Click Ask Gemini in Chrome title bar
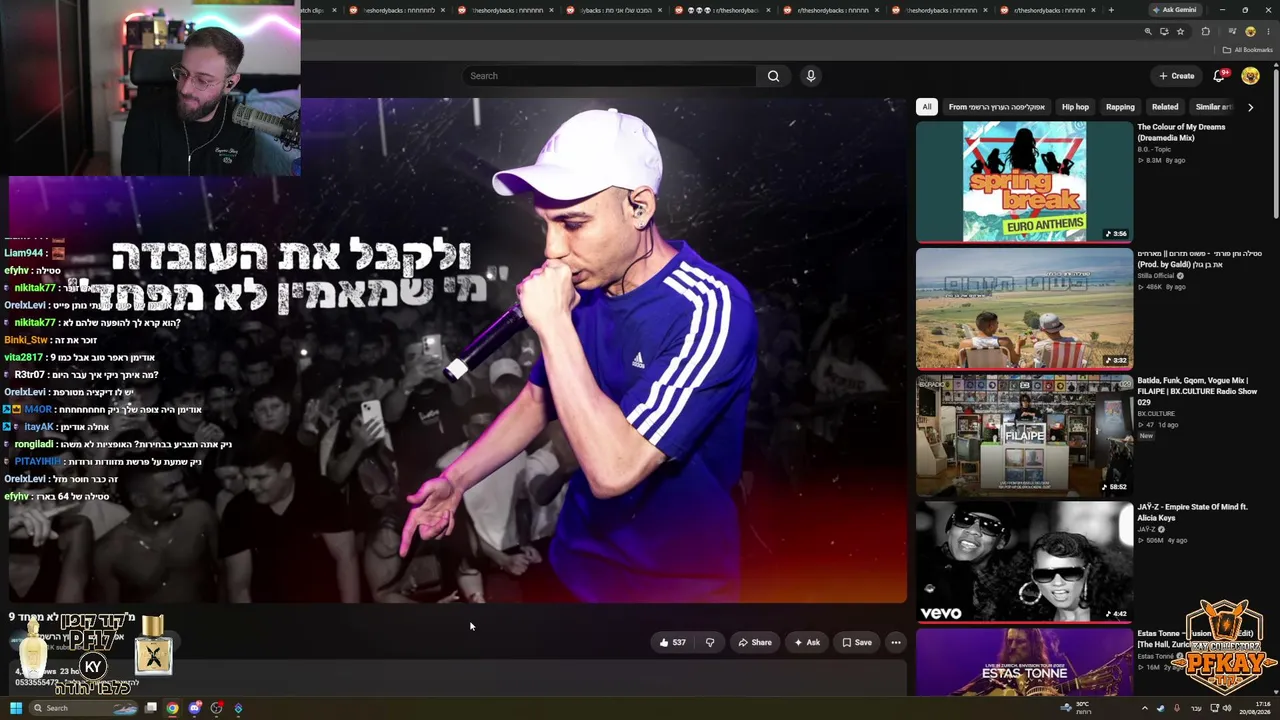The width and height of the screenshot is (1280, 720). (x=1174, y=10)
